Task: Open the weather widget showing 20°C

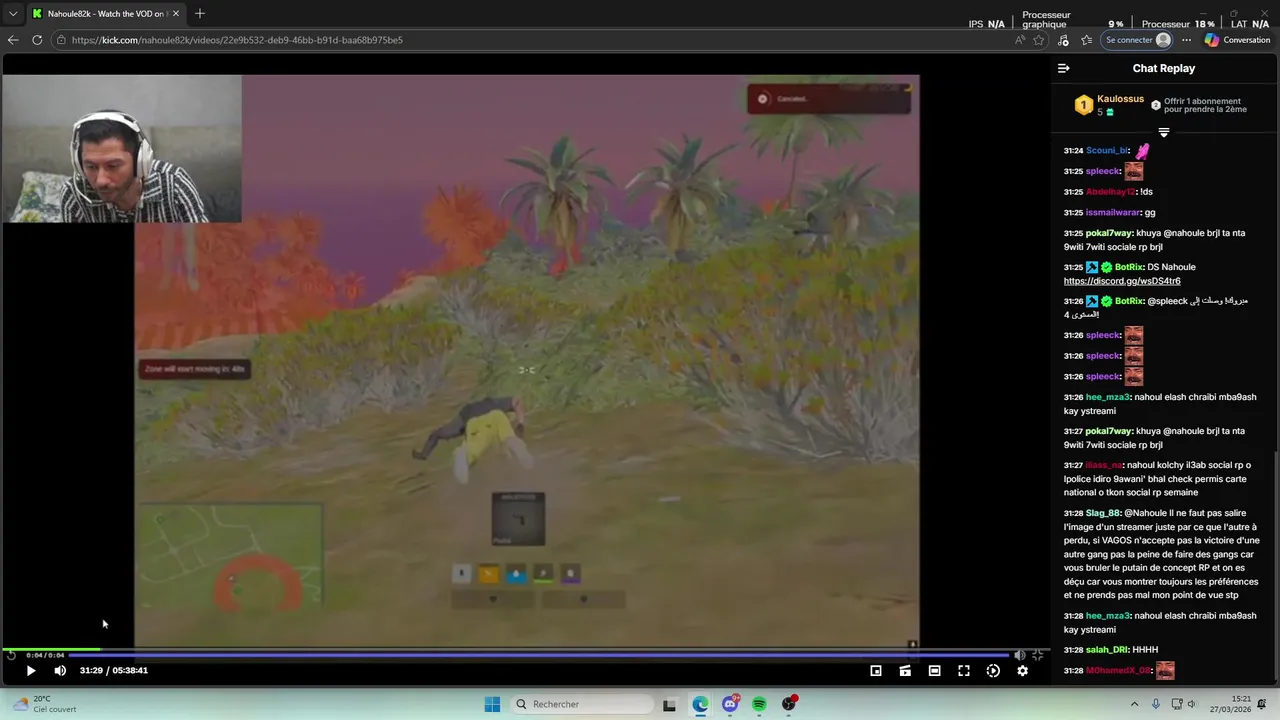Action: (x=43, y=704)
